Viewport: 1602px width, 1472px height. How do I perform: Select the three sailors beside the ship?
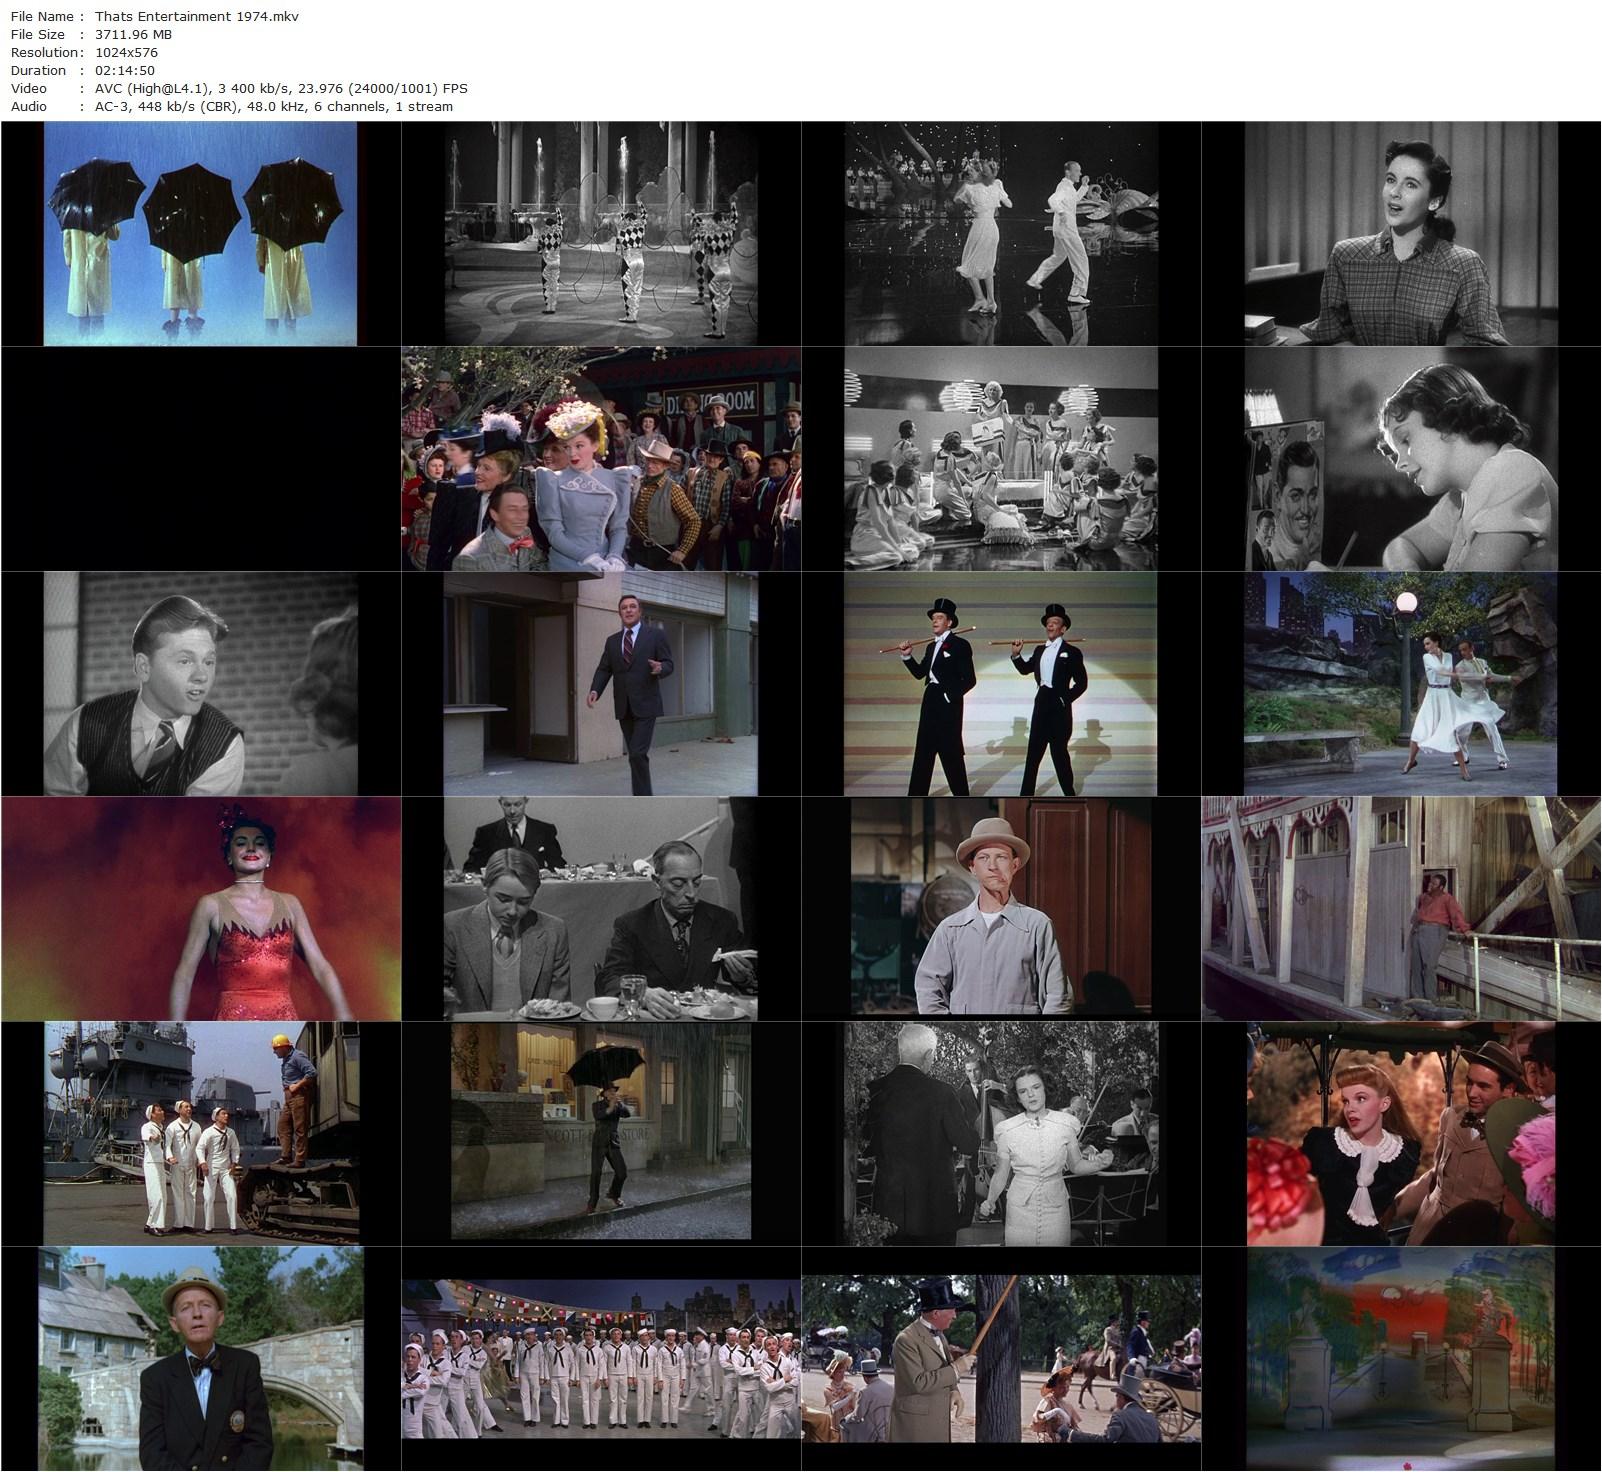pyautogui.click(x=201, y=1134)
